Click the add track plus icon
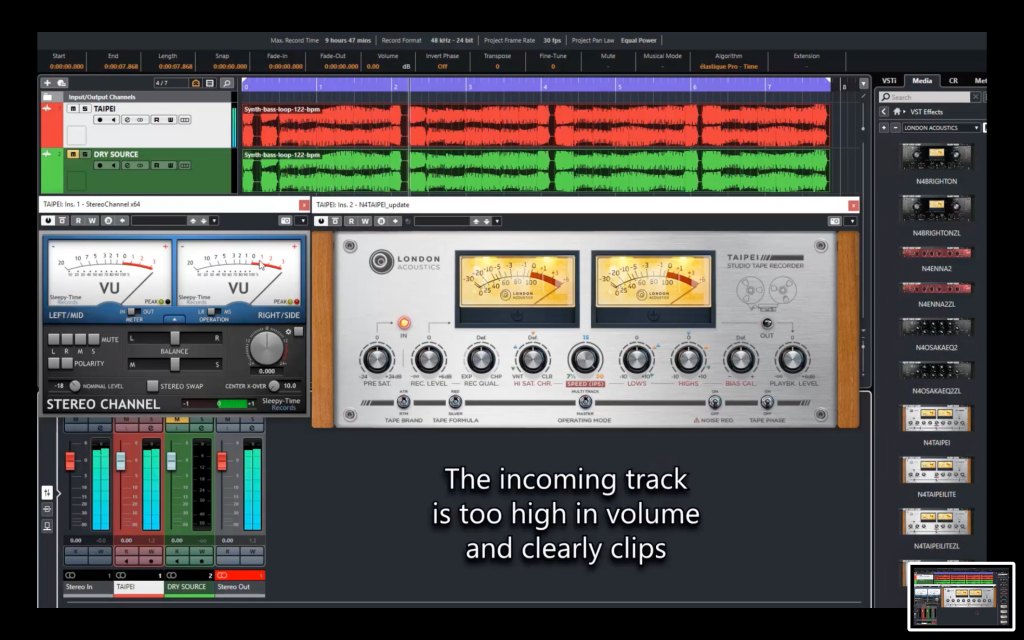This screenshot has height=640, width=1024. tap(47, 83)
